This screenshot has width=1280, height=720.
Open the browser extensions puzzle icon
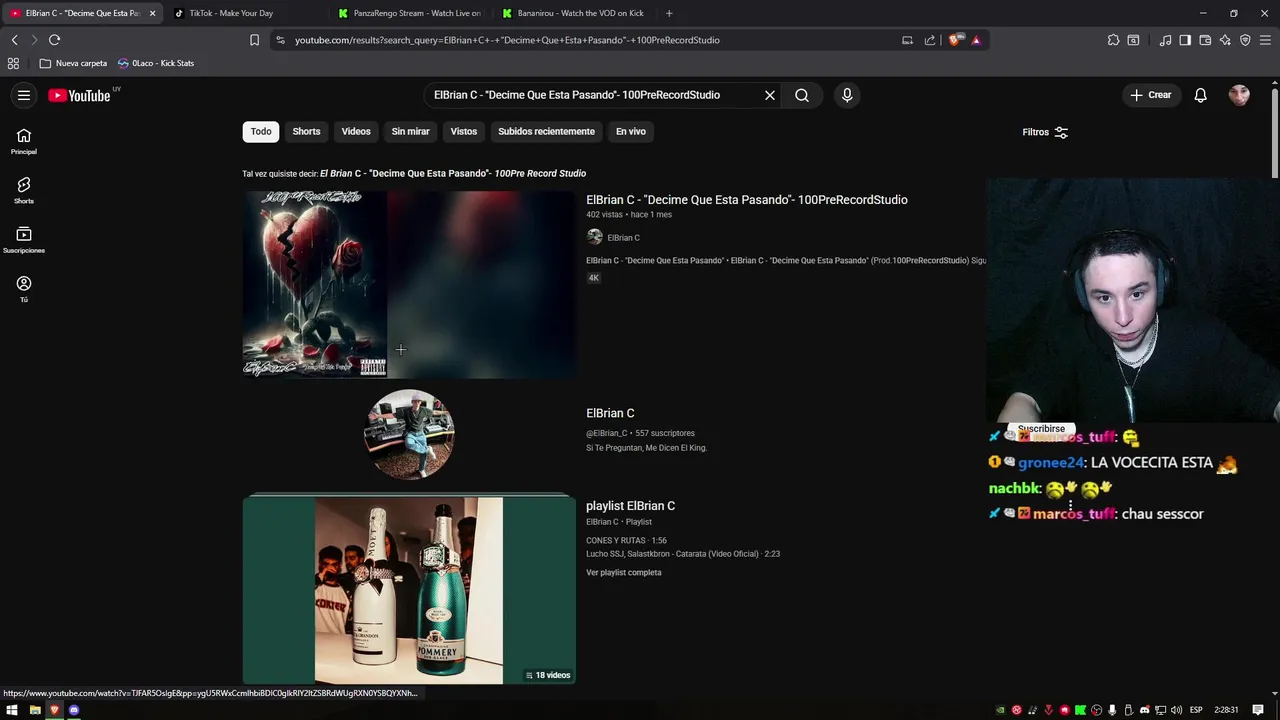(1113, 40)
